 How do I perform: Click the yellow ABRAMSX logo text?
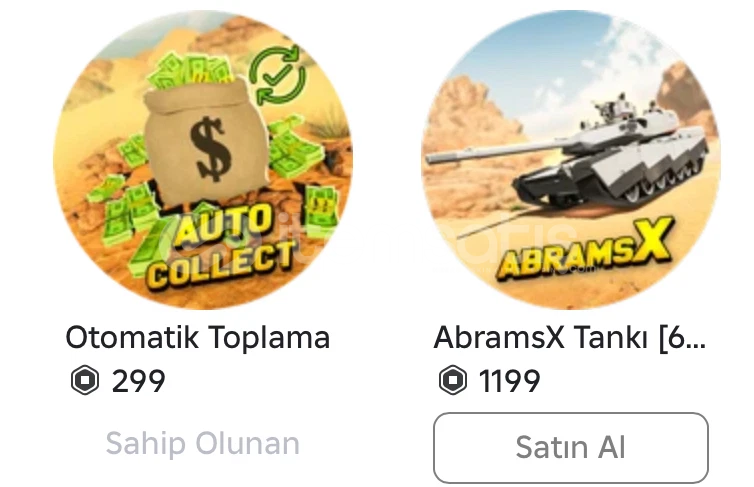pos(584,250)
